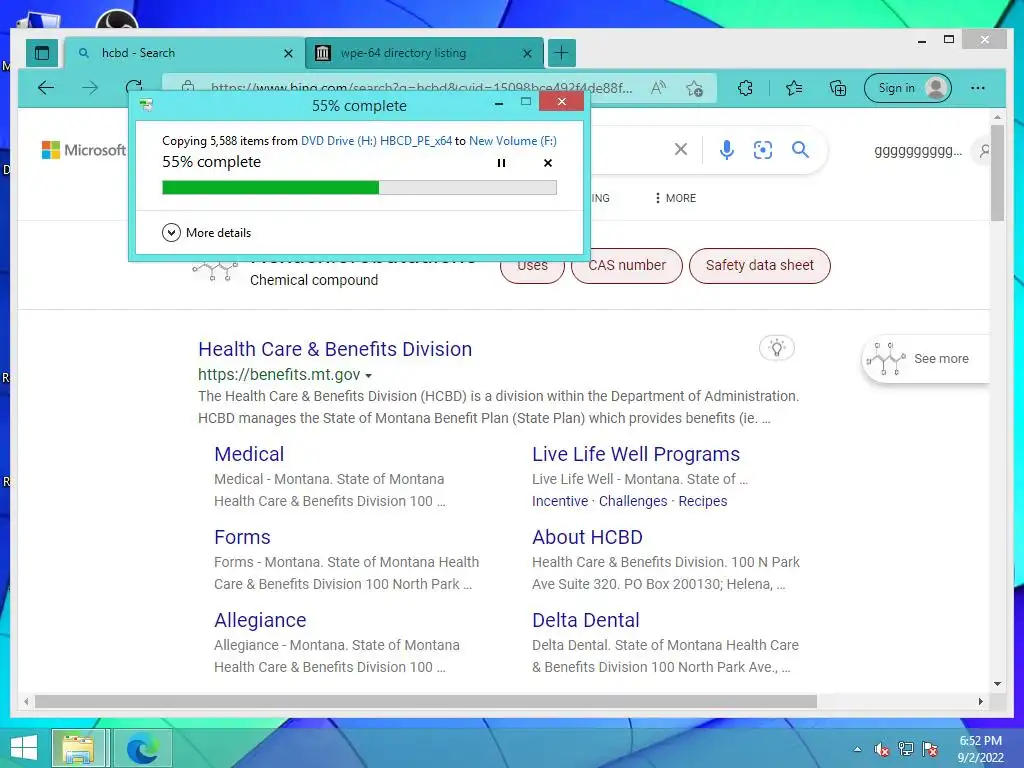Open the tab actions menu icon
Viewport: 1024px width, 768px height.
[42, 53]
